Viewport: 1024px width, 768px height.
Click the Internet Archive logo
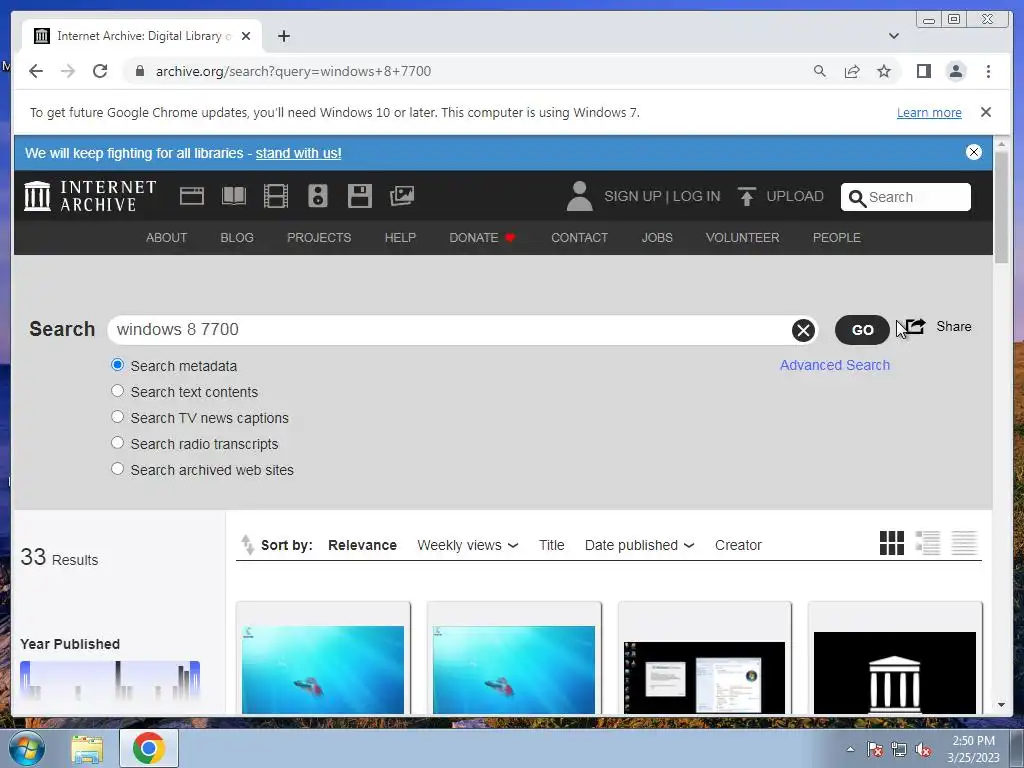(90, 196)
